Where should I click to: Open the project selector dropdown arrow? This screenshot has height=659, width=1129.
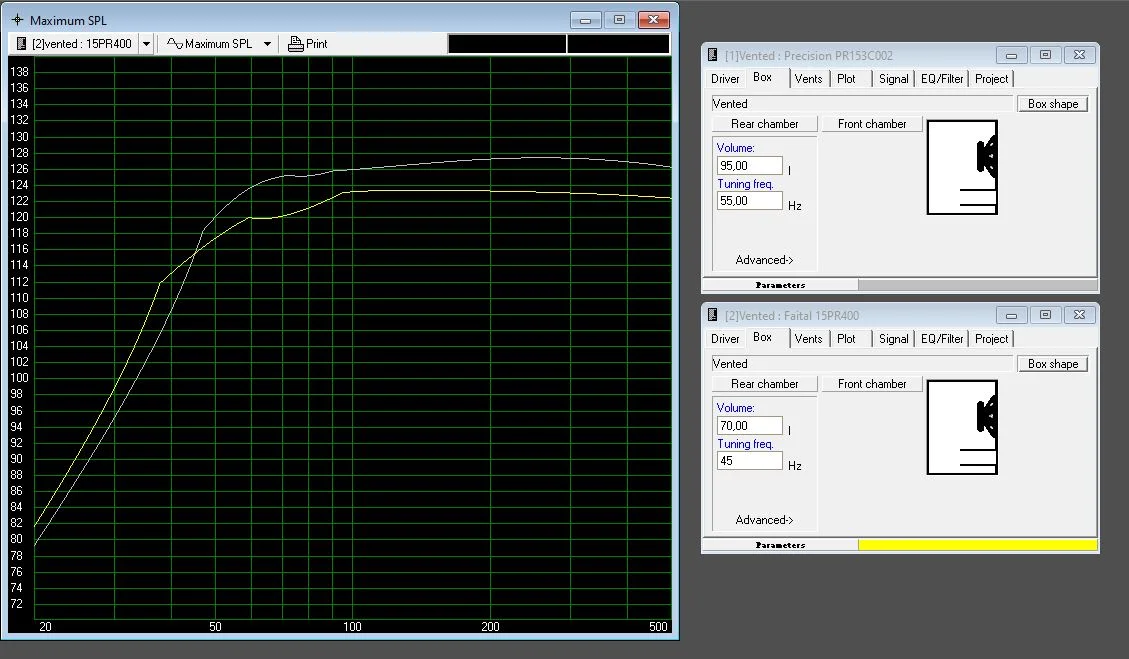click(146, 44)
